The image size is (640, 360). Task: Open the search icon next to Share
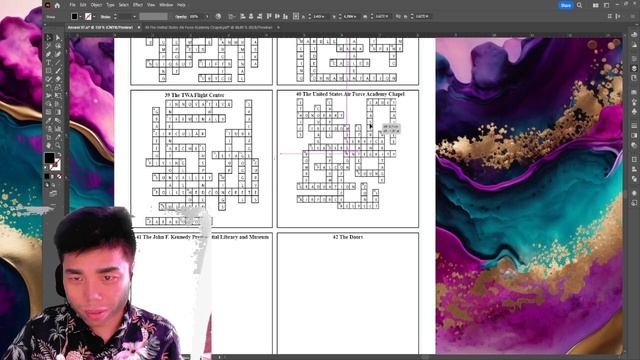[x=579, y=5]
